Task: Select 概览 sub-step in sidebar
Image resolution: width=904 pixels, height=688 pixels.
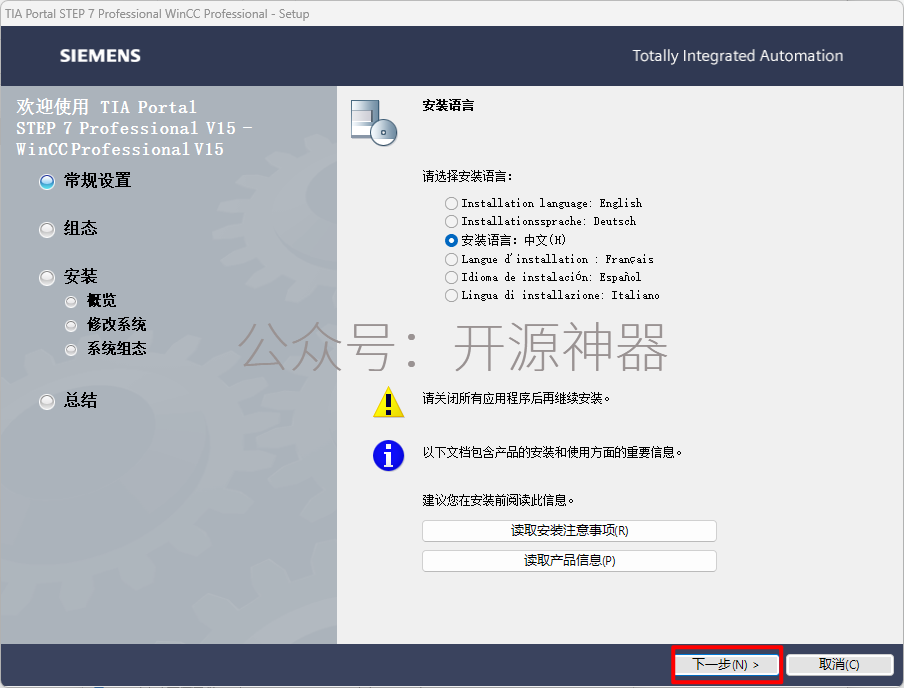Action: point(91,300)
